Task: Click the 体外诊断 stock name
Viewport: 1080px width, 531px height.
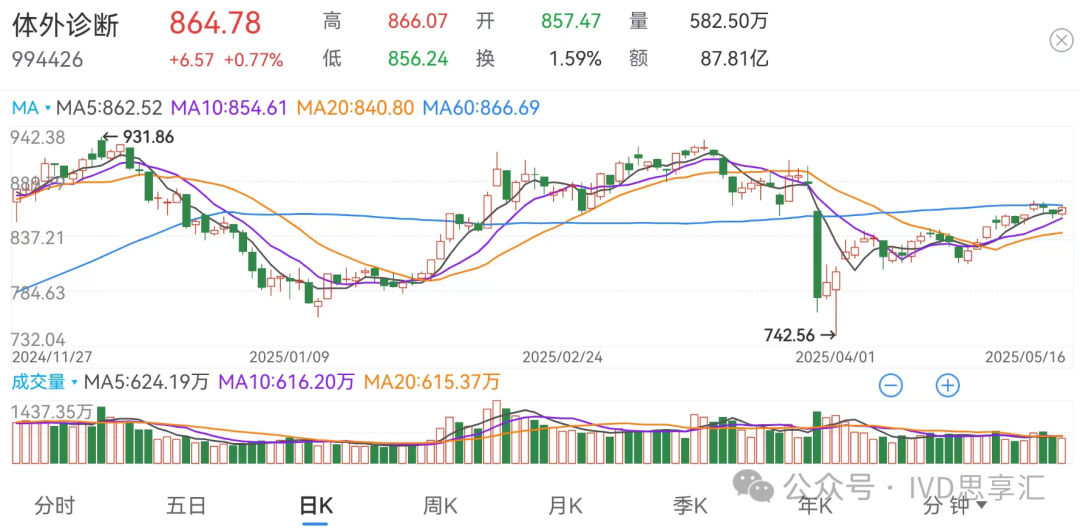Action: click(x=66, y=25)
